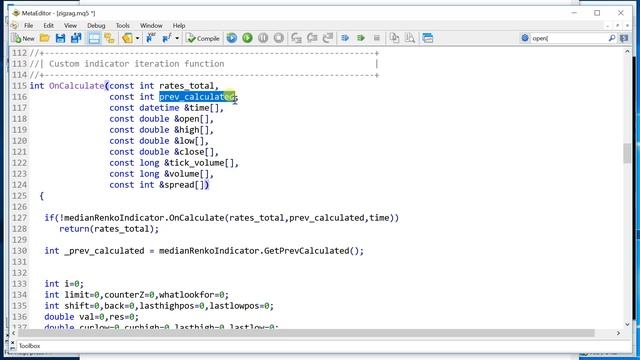Open dropdown arrow beside yellow navigation icon
This screenshot has height=360, width=640.
pyautogui.click(x=137, y=38)
